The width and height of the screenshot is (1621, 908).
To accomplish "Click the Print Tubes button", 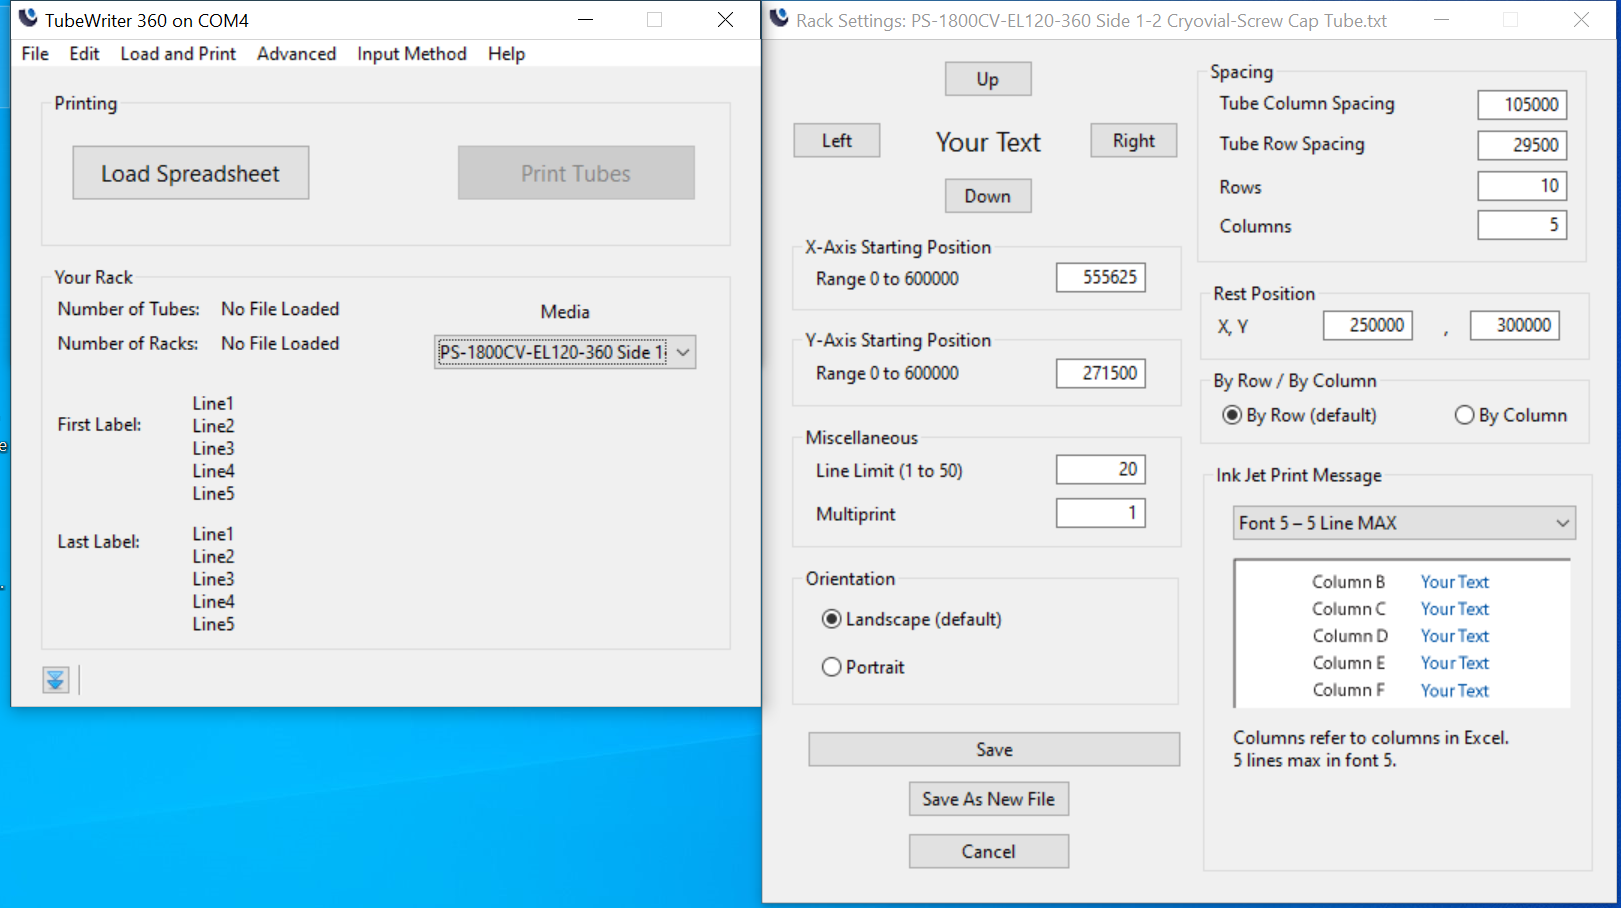I will [x=576, y=173].
